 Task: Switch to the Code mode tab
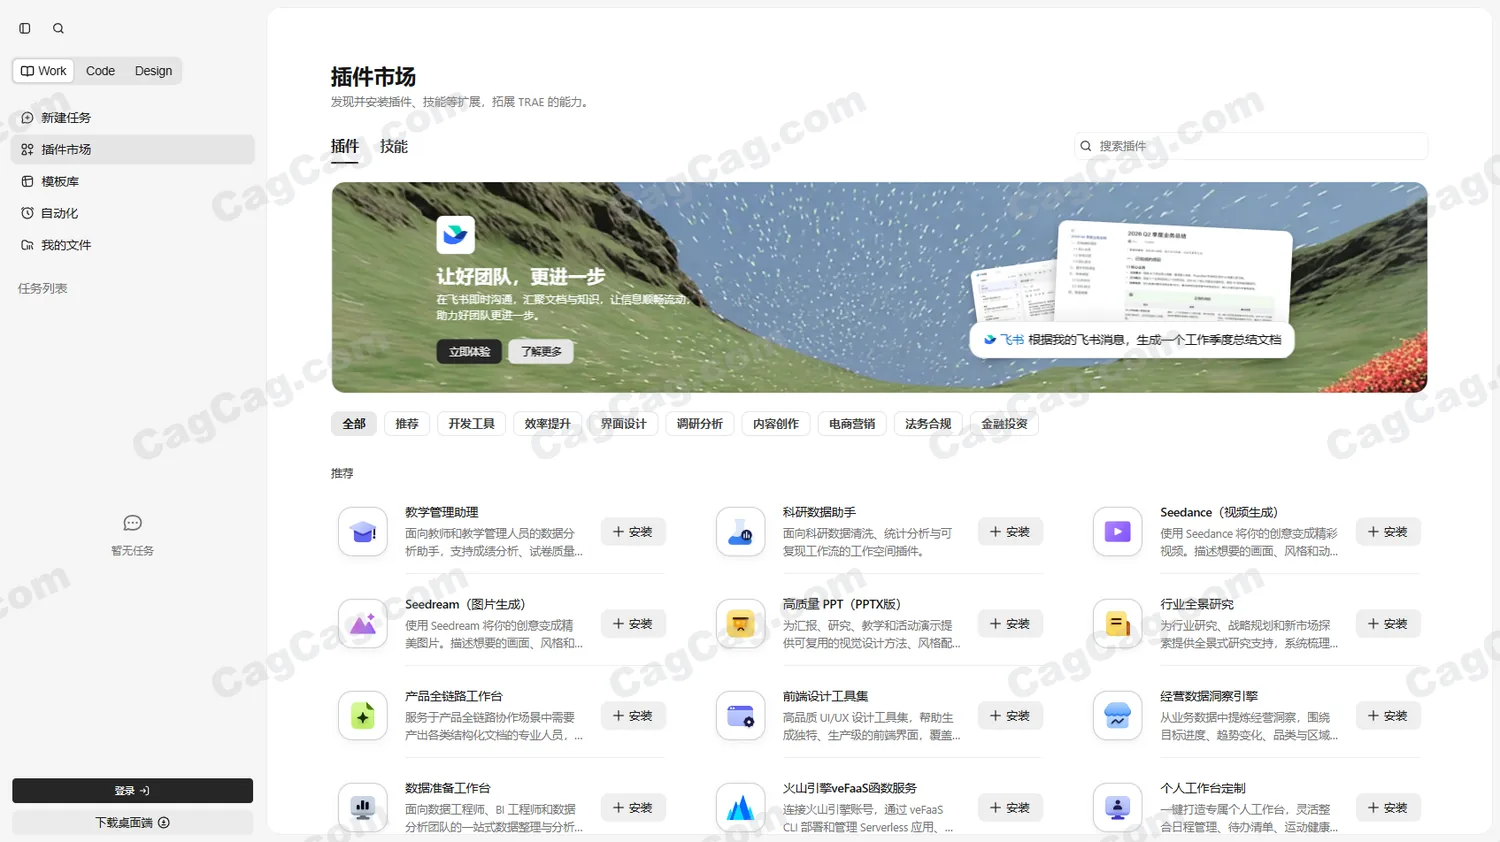click(x=100, y=71)
